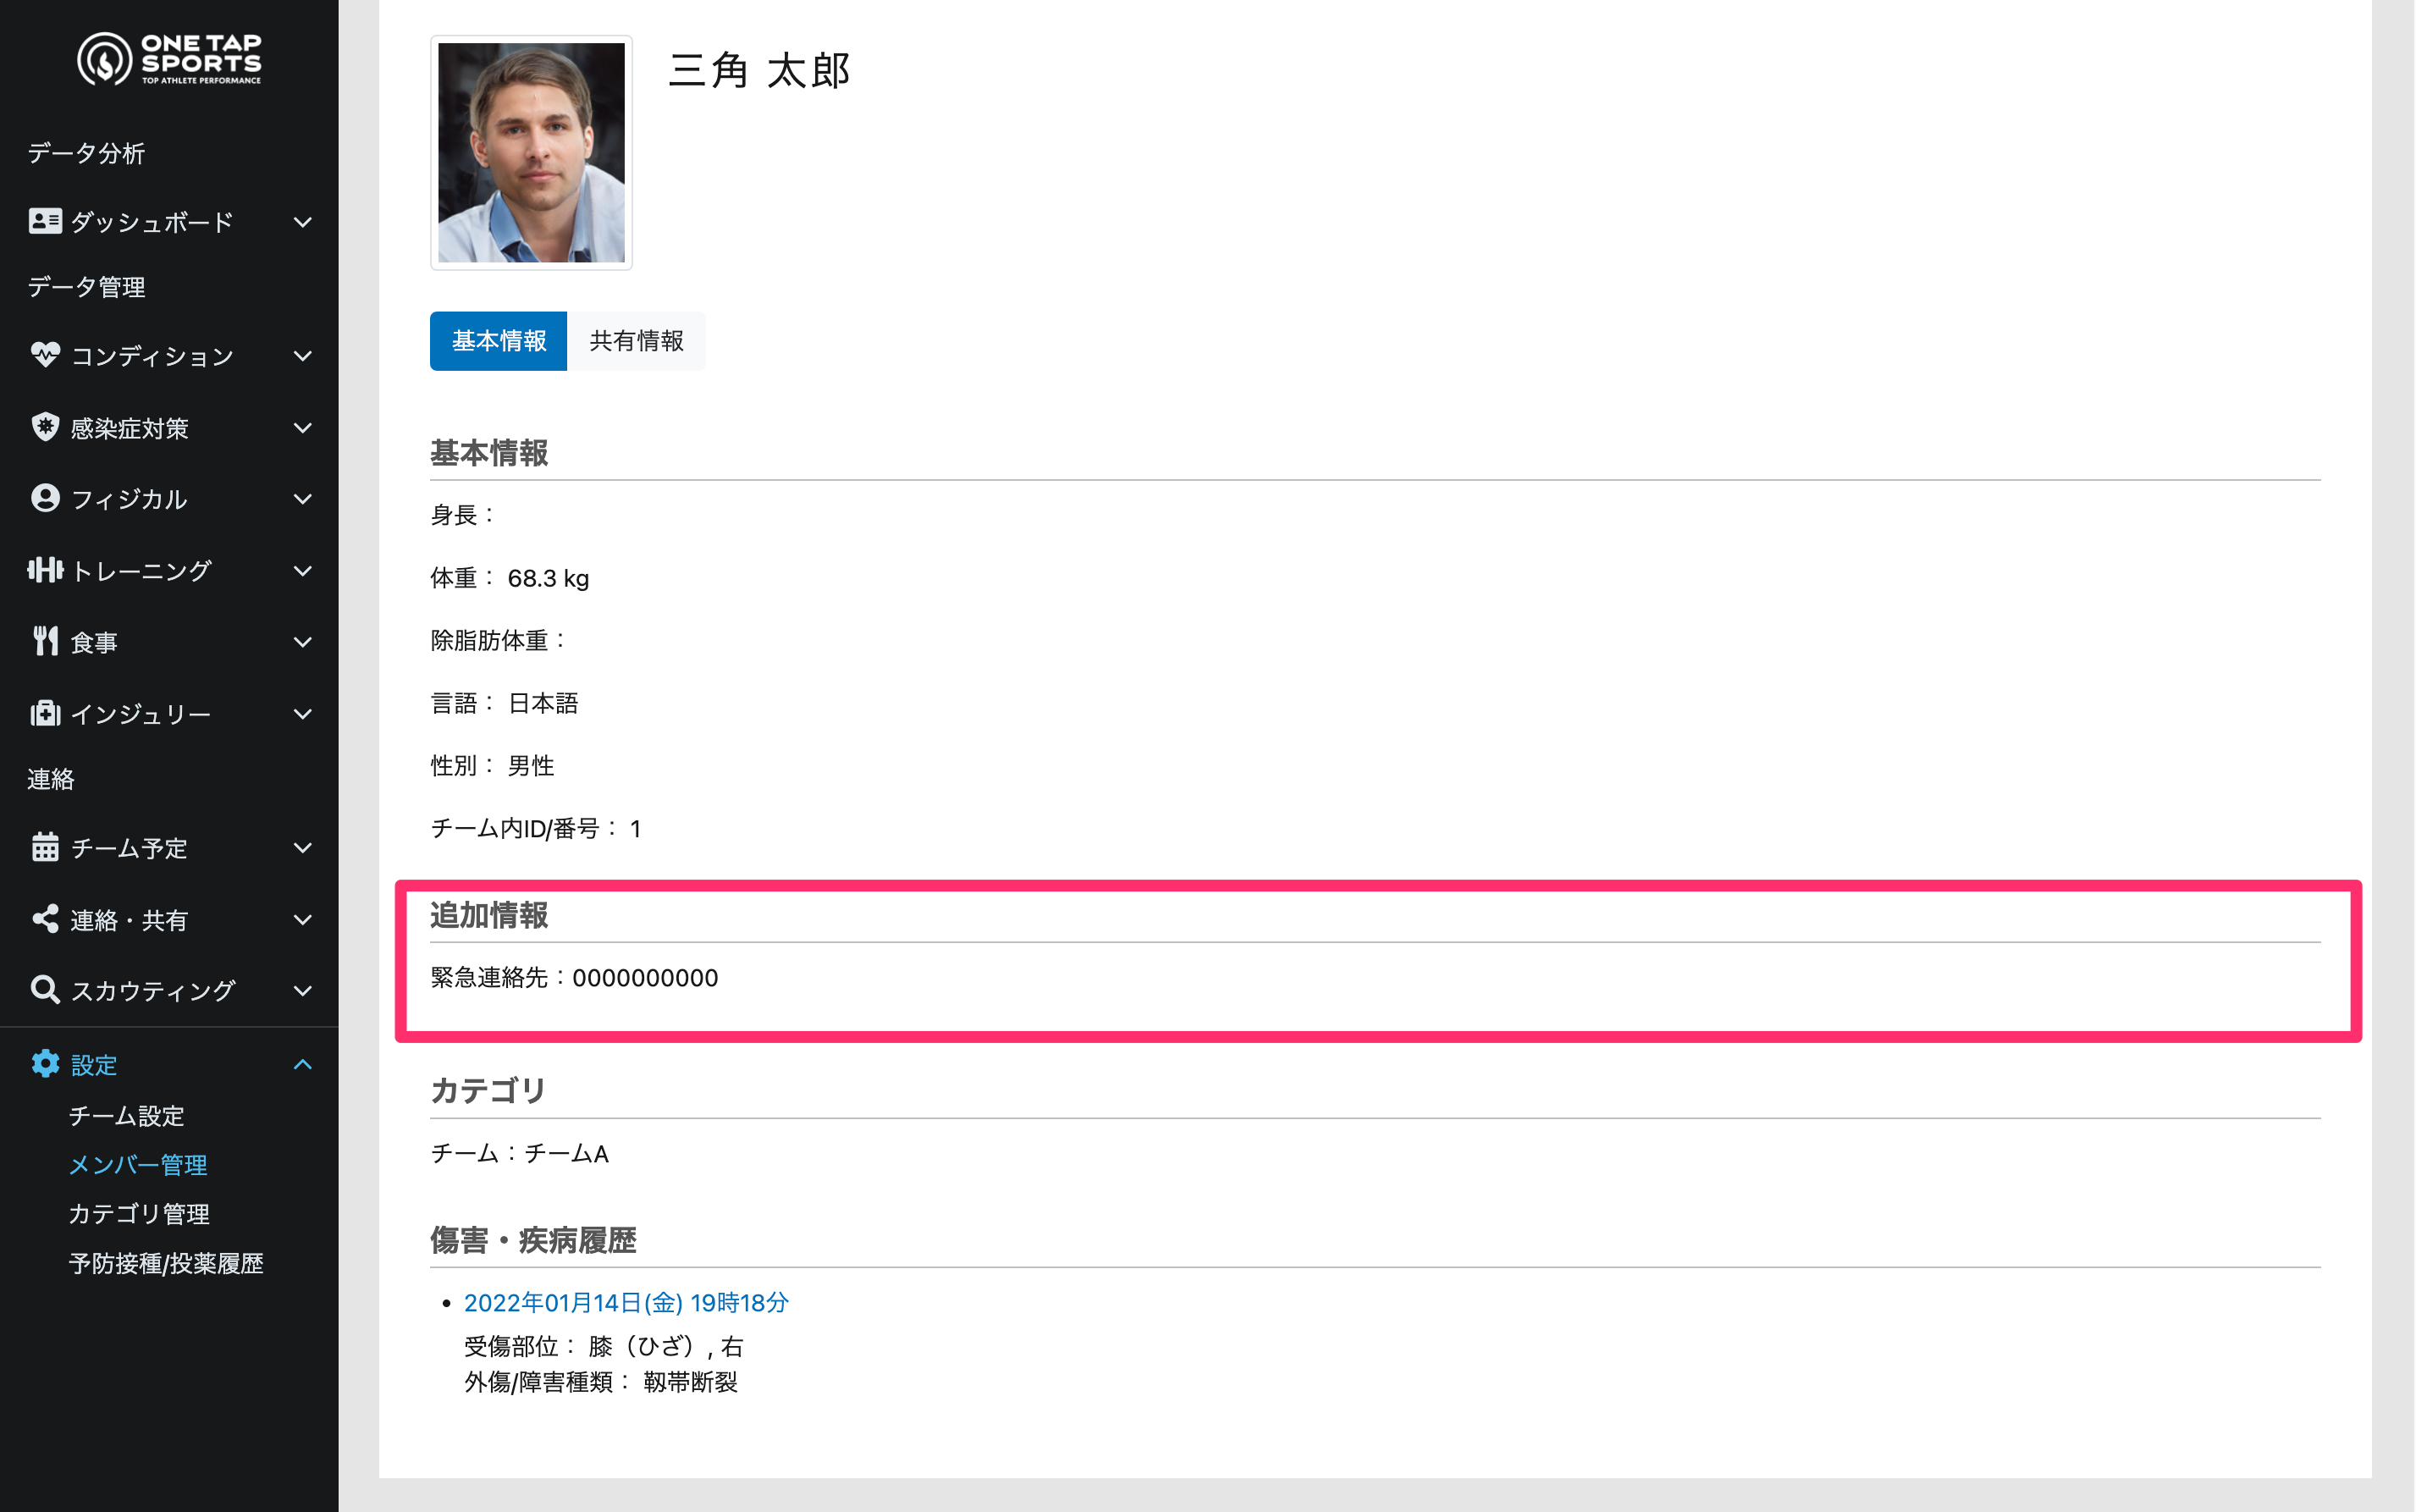The width and height of the screenshot is (2416, 1512).
Task: Go to チーム設定 in settings
Action: [126, 1116]
